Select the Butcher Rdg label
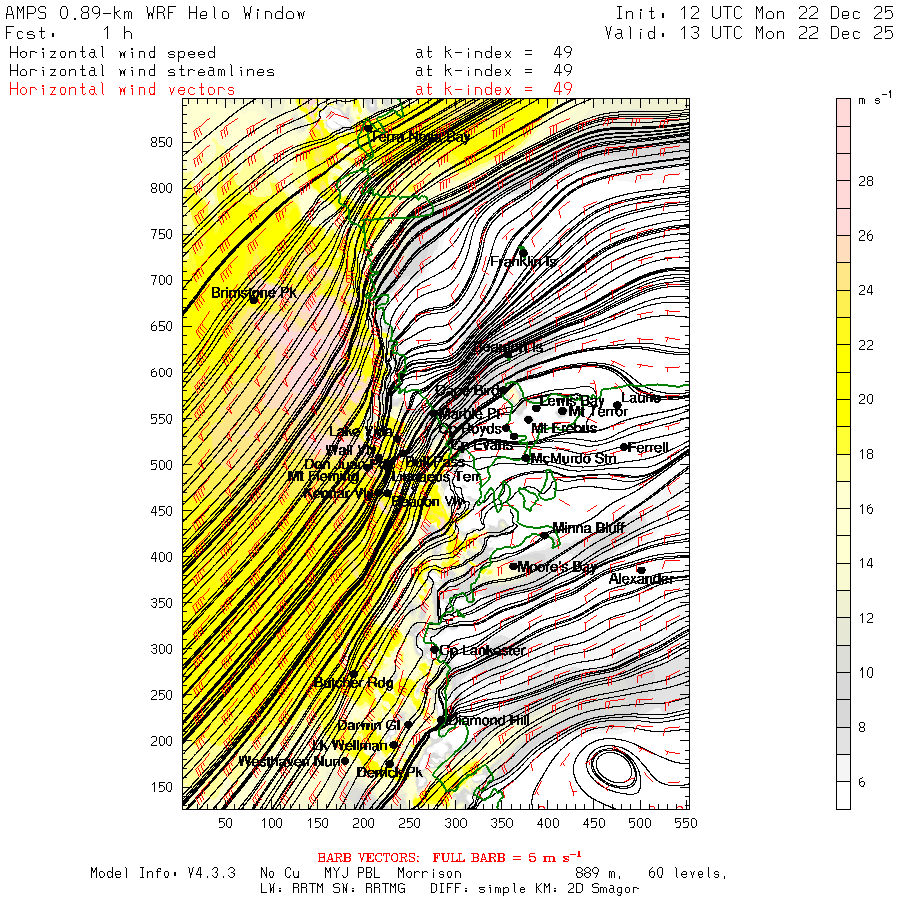The image size is (900, 900). point(354,682)
